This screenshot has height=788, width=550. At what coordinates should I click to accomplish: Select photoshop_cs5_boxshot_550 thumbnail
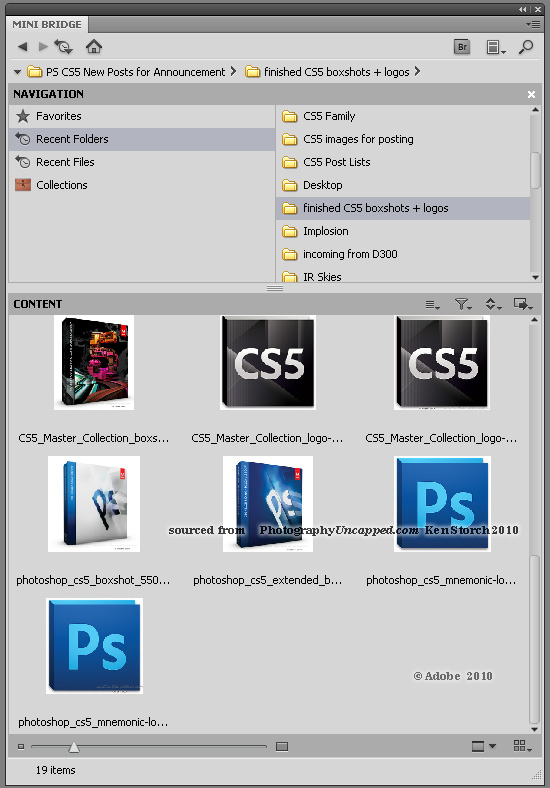(94, 504)
